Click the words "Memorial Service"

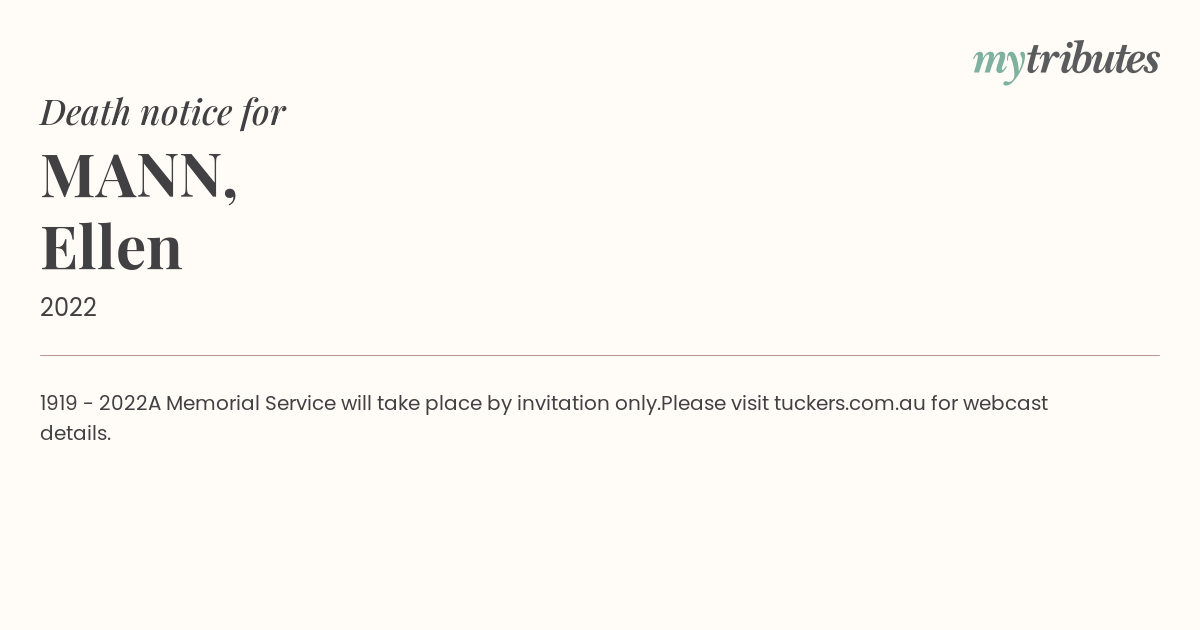tap(251, 403)
